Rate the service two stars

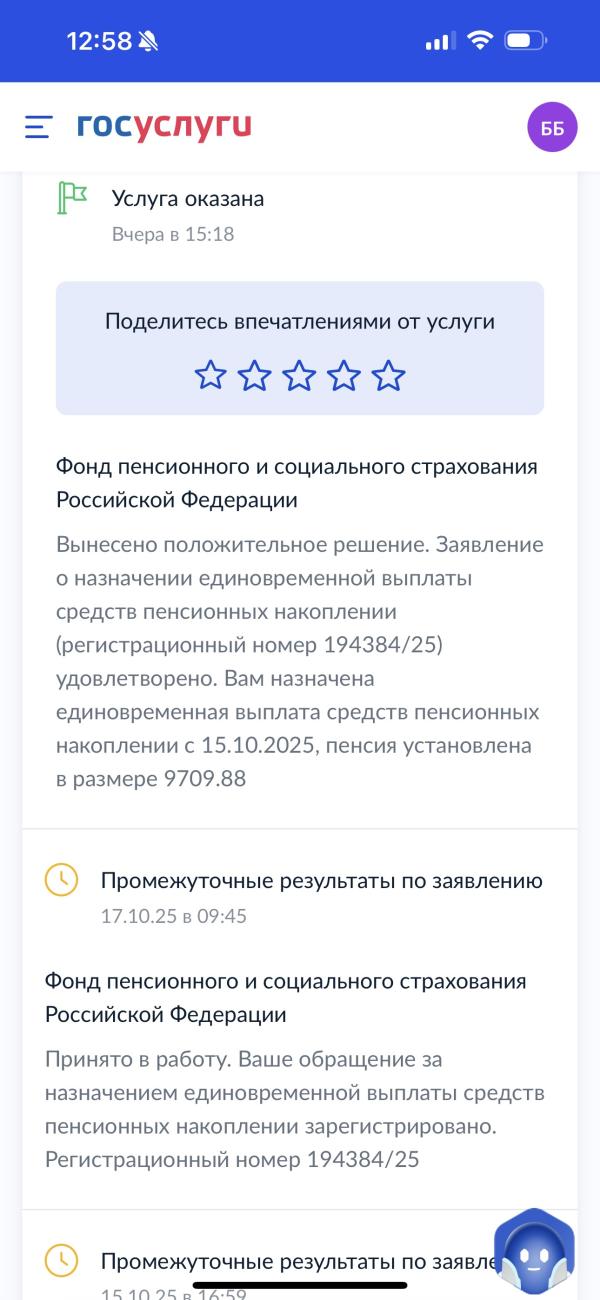255,376
